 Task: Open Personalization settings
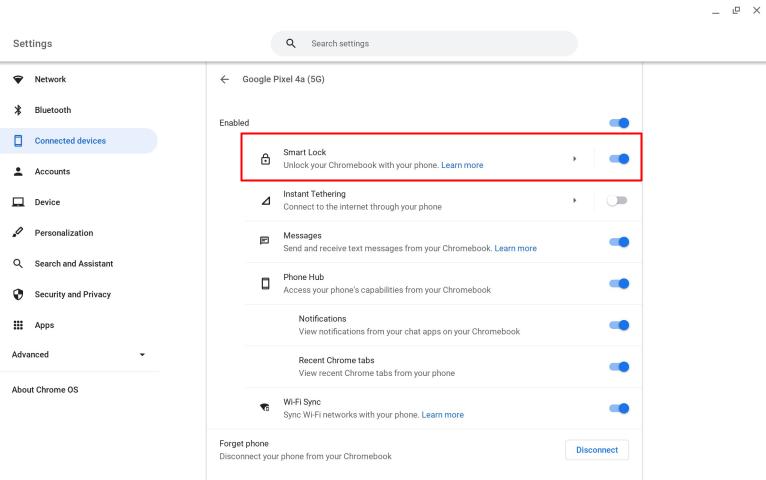pyautogui.click(x=78, y=233)
